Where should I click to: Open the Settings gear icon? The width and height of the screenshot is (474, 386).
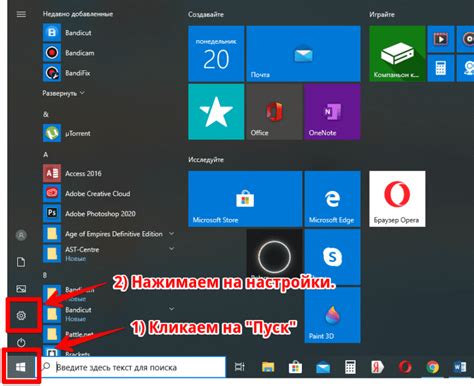tap(21, 315)
